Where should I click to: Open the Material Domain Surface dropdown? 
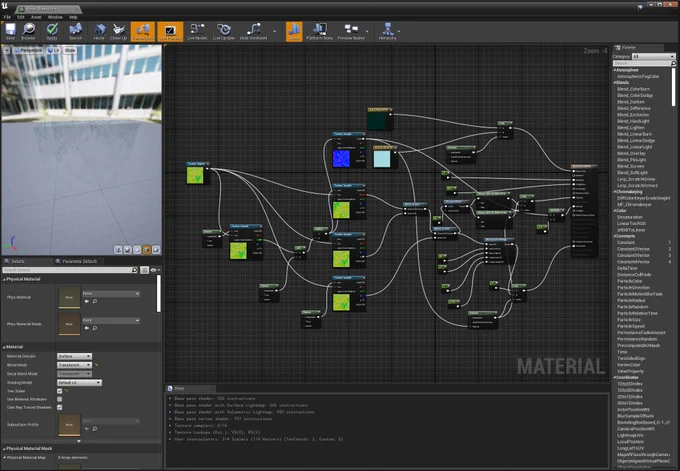click(74, 356)
